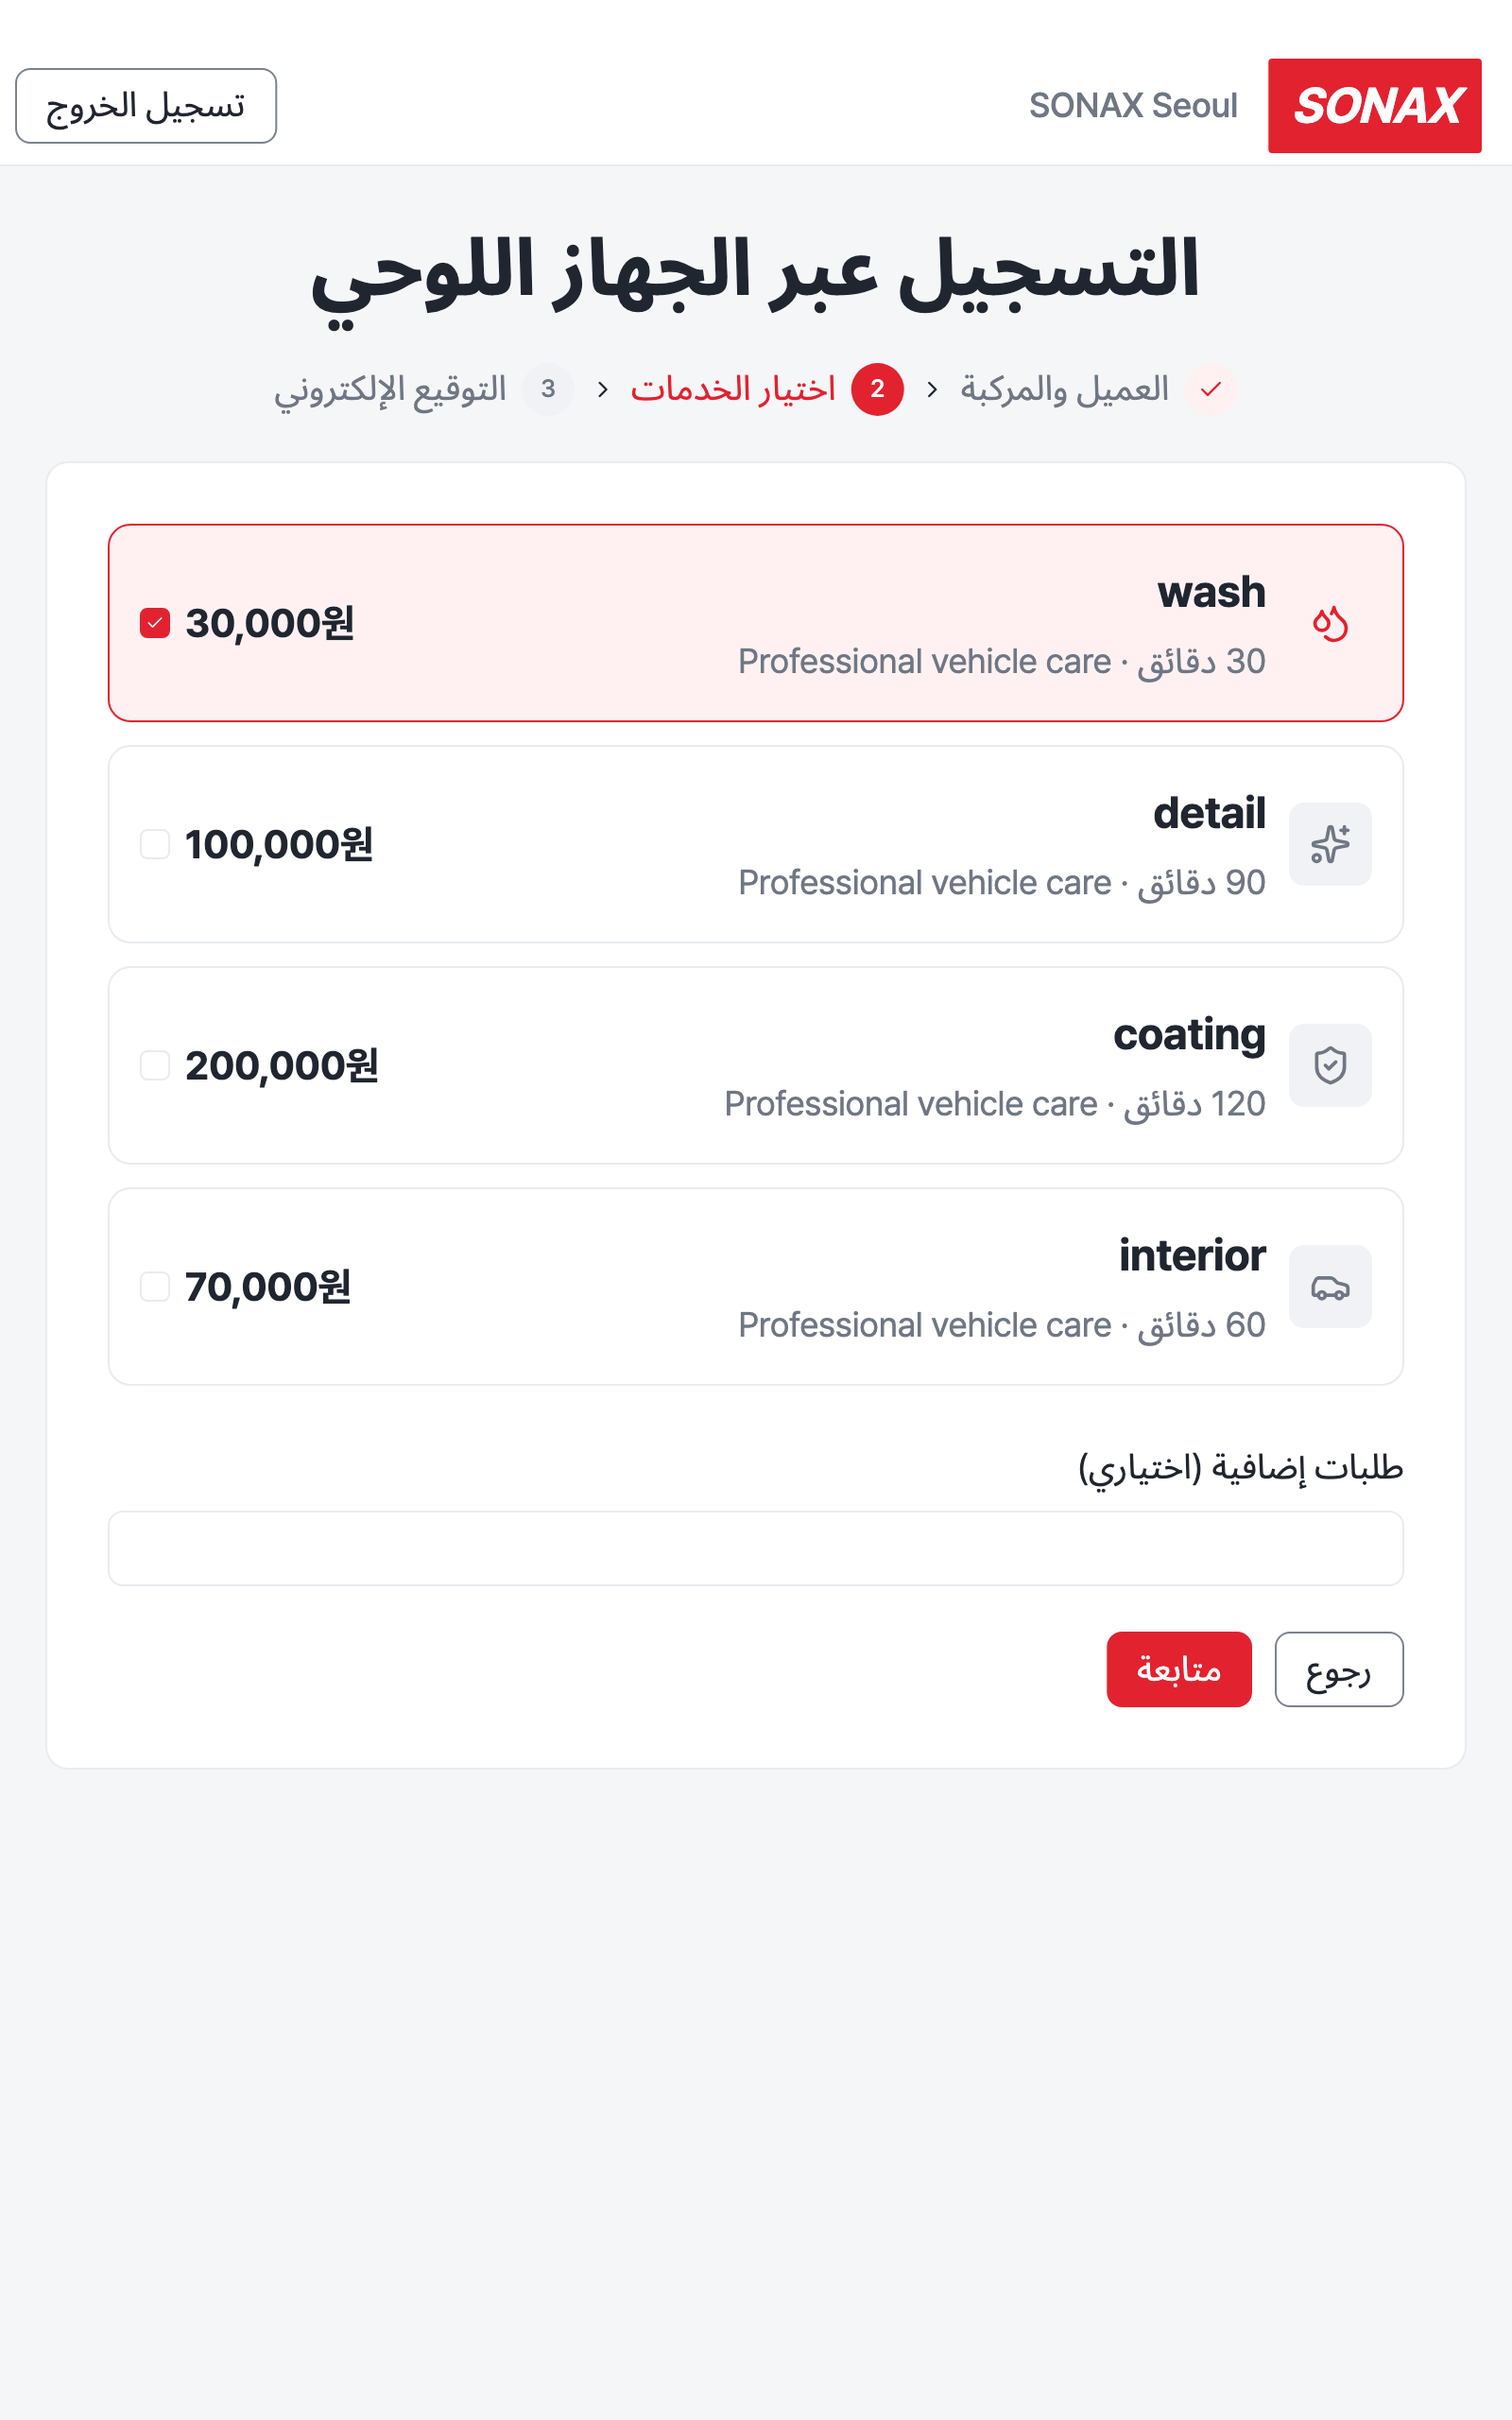Uncheck the wash 30,000원 checkbox
Viewport: 1512px width, 2420px height.
point(155,623)
